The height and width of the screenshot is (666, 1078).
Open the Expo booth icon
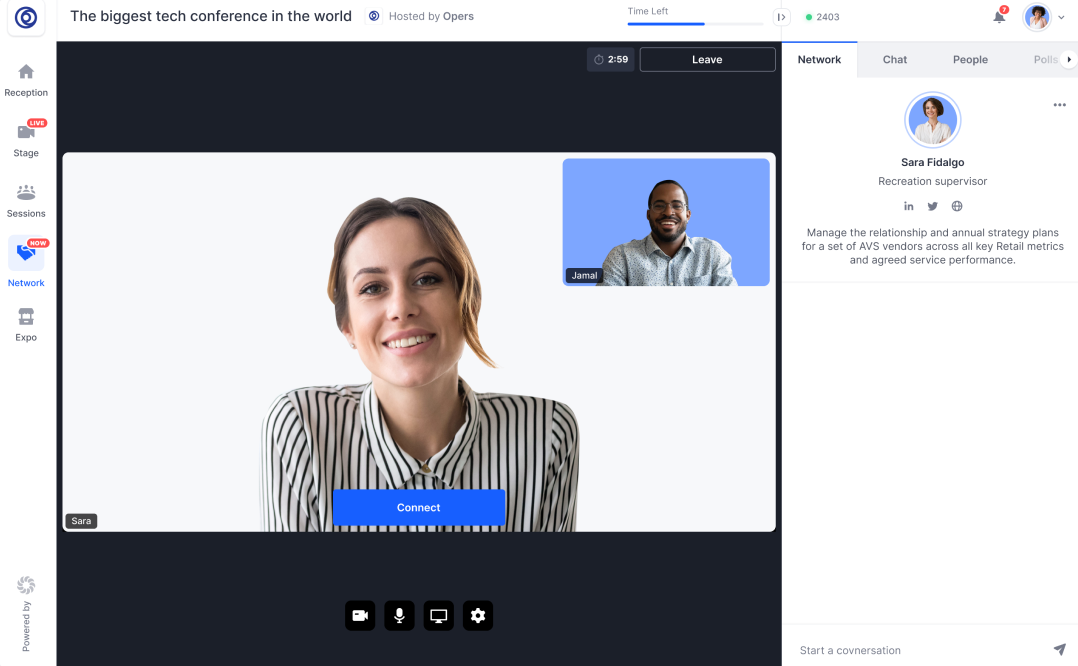pyautogui.click(x=26, y=316)
